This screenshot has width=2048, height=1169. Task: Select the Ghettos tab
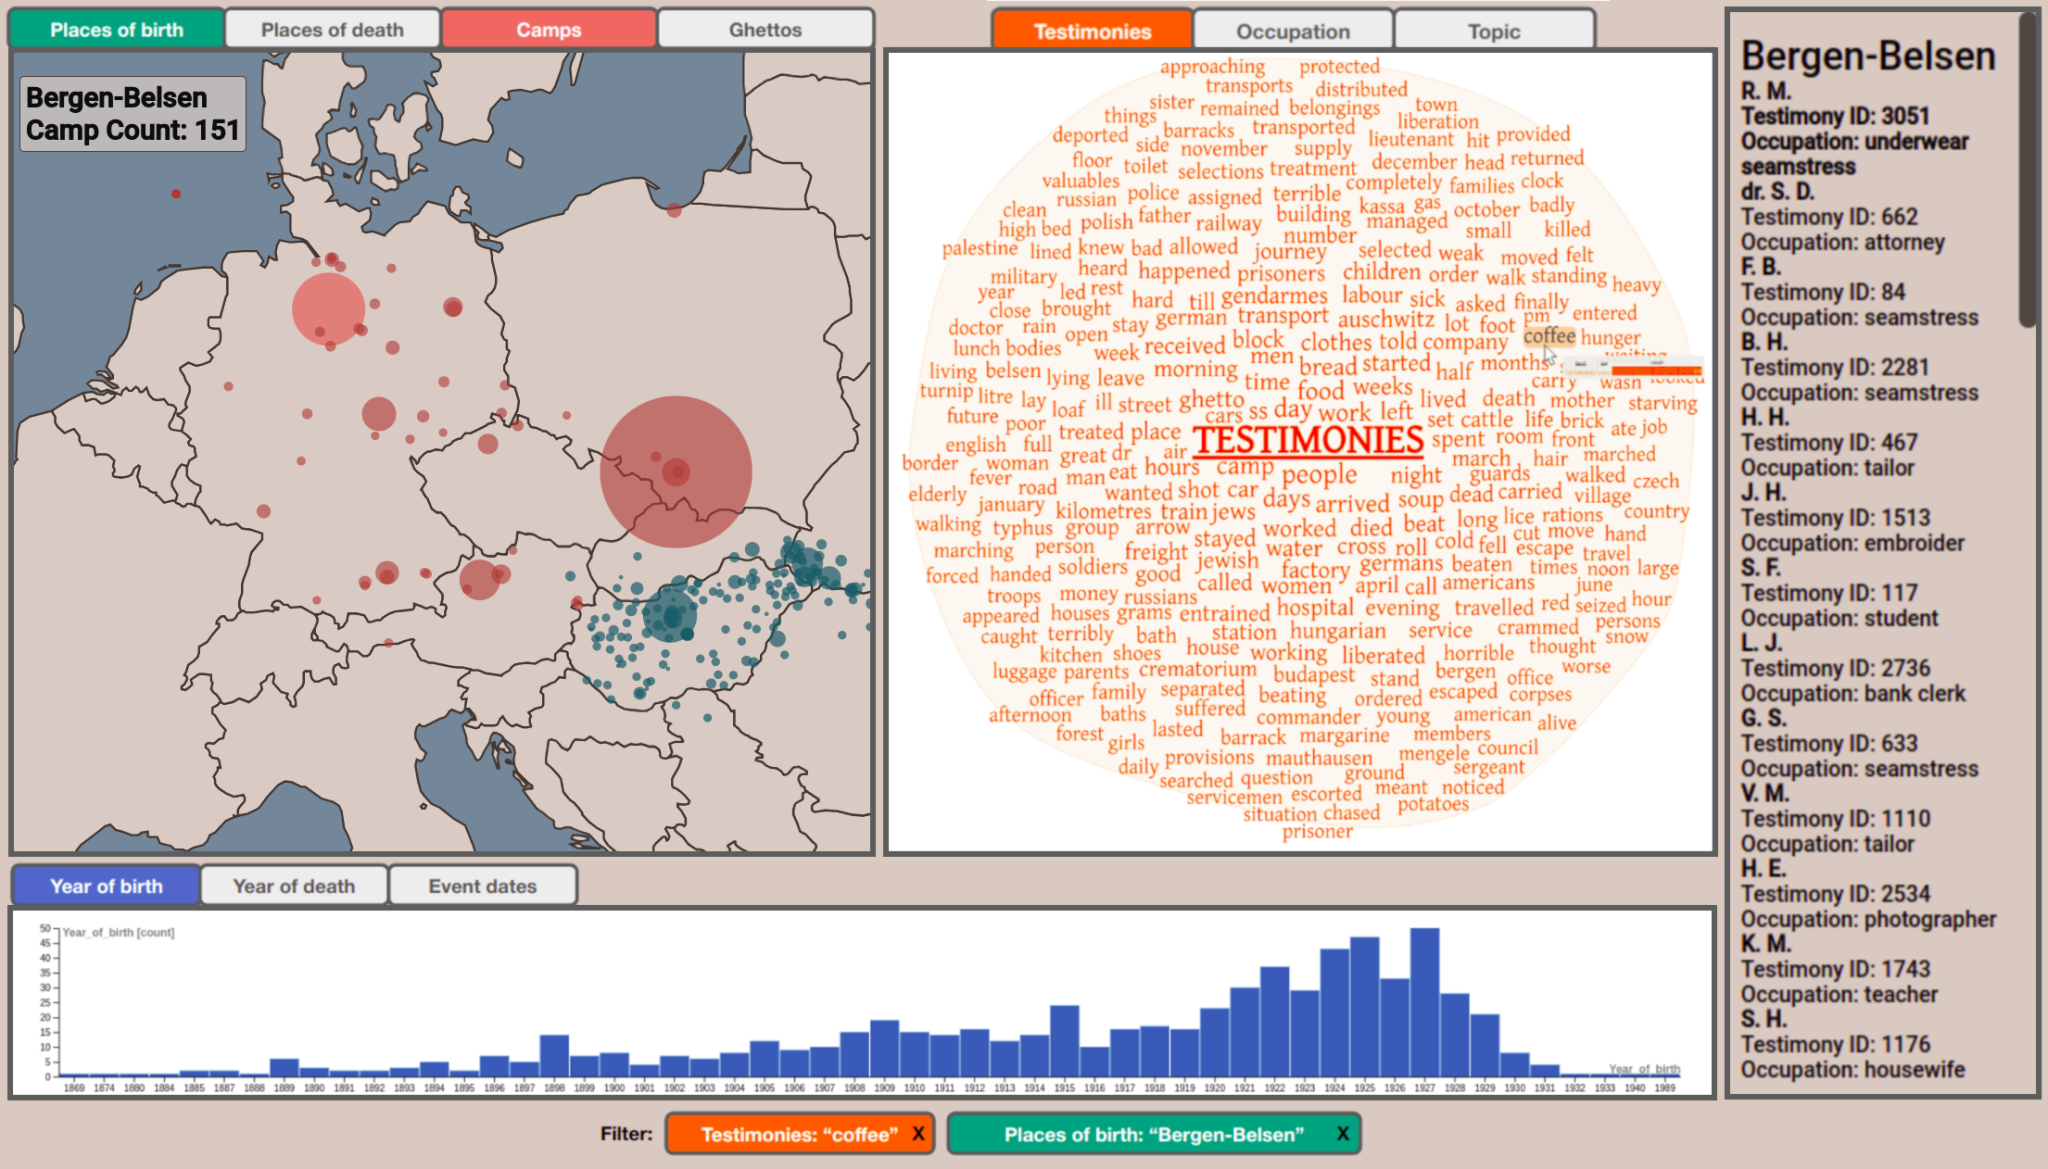click(765, 30)
